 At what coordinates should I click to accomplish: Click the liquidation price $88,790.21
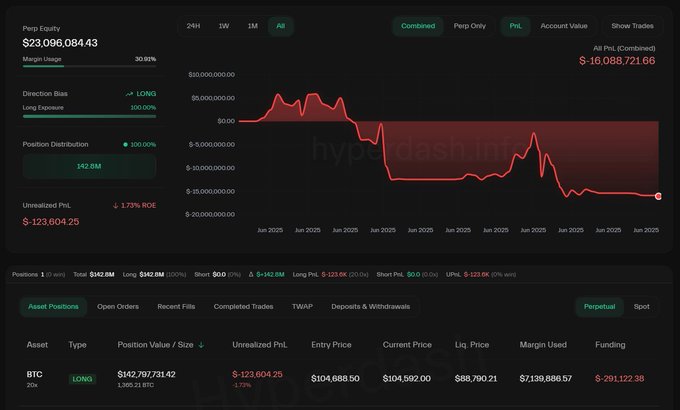(476, 379)
